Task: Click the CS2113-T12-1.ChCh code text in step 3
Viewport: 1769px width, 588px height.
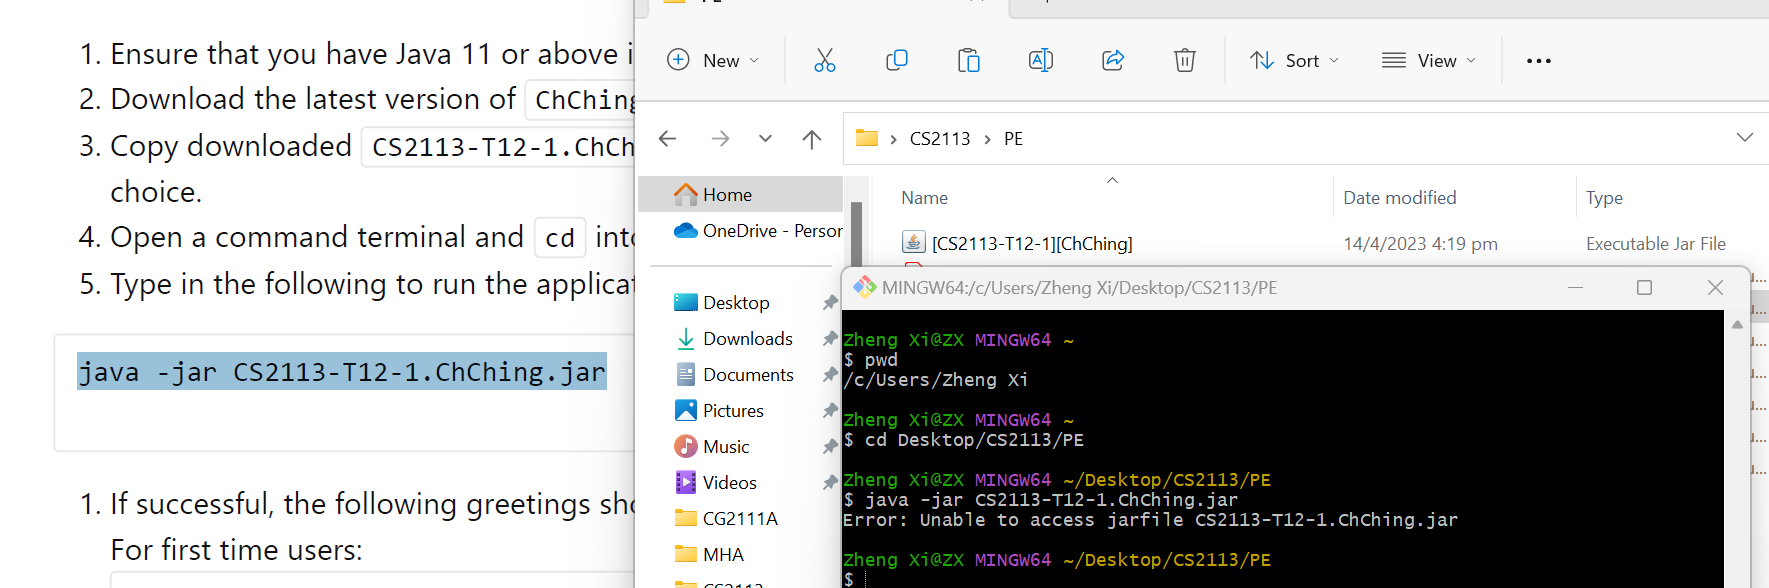Action: pyautogui.click(x=502, y=147)
